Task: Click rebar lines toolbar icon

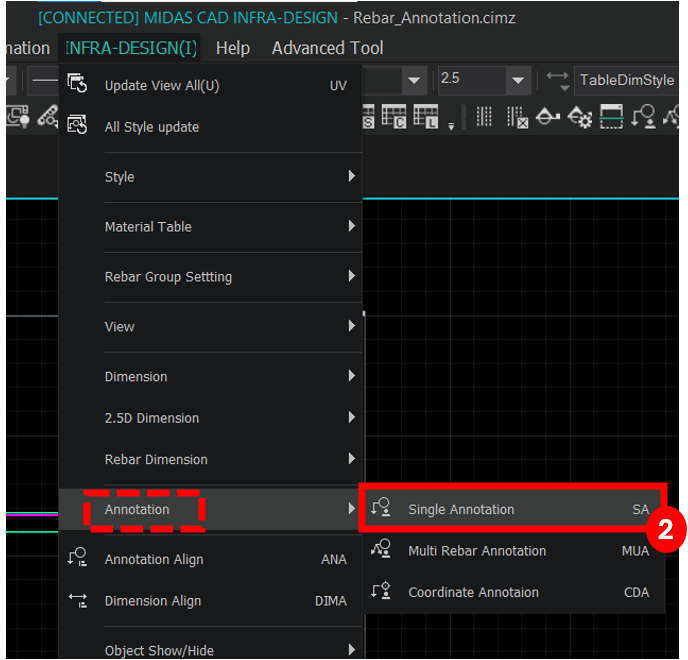Action: tap(484, 117)
